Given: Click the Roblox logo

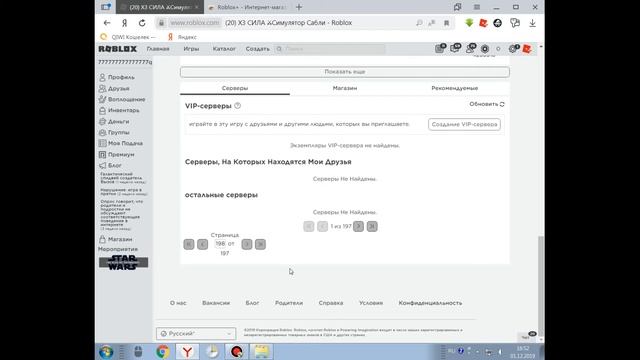Looking at the screenshot, I should click(118, 49).
